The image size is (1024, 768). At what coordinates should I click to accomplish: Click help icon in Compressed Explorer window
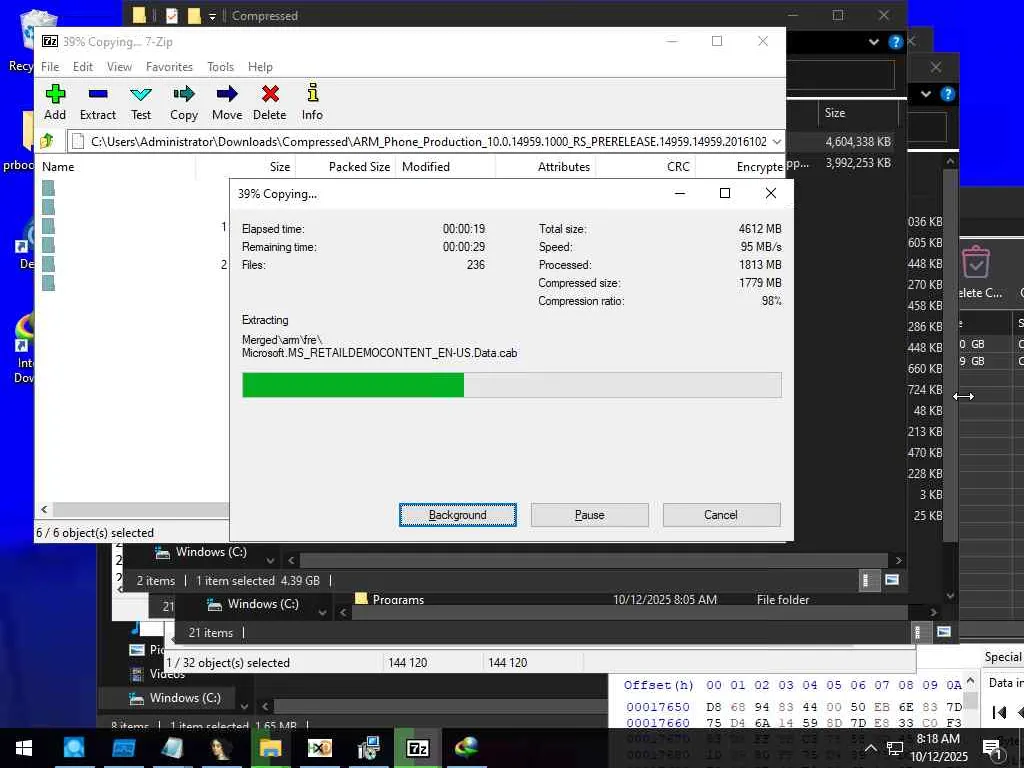tap(895, 42)
